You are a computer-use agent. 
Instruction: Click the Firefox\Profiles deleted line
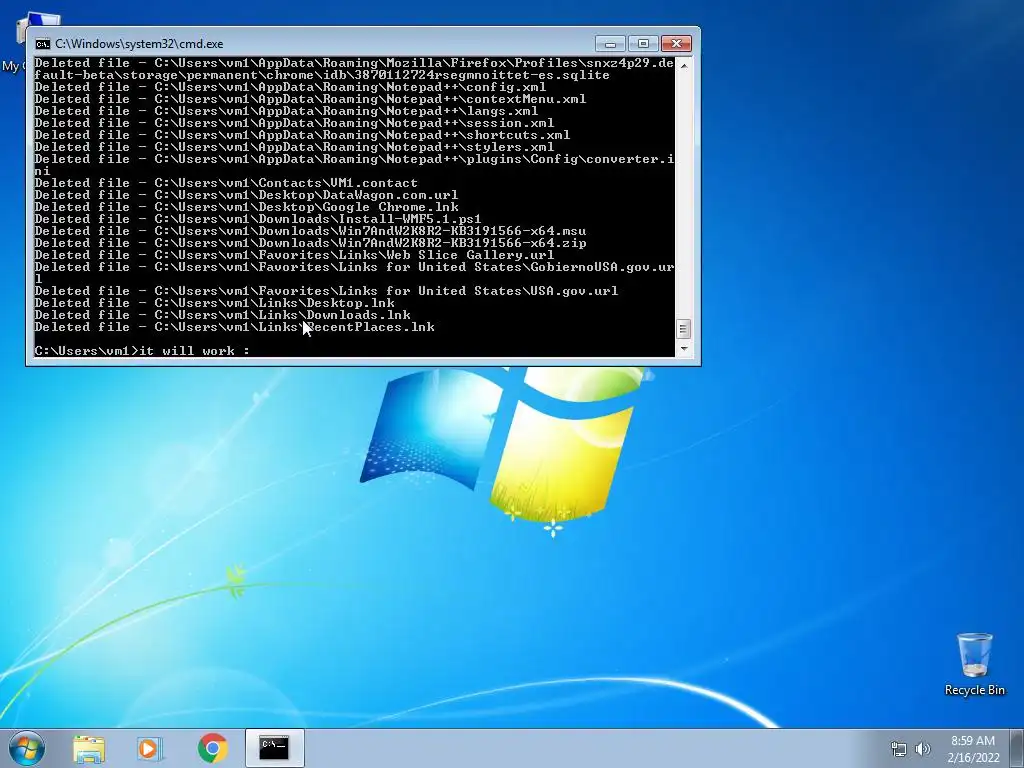[x=354, y=63]
